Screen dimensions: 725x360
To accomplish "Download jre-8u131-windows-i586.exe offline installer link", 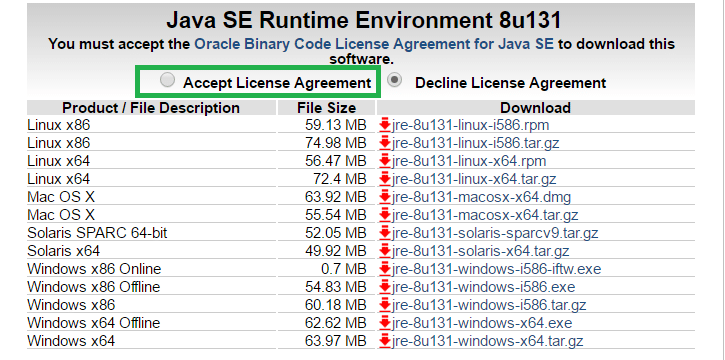I will click(483, 287).
